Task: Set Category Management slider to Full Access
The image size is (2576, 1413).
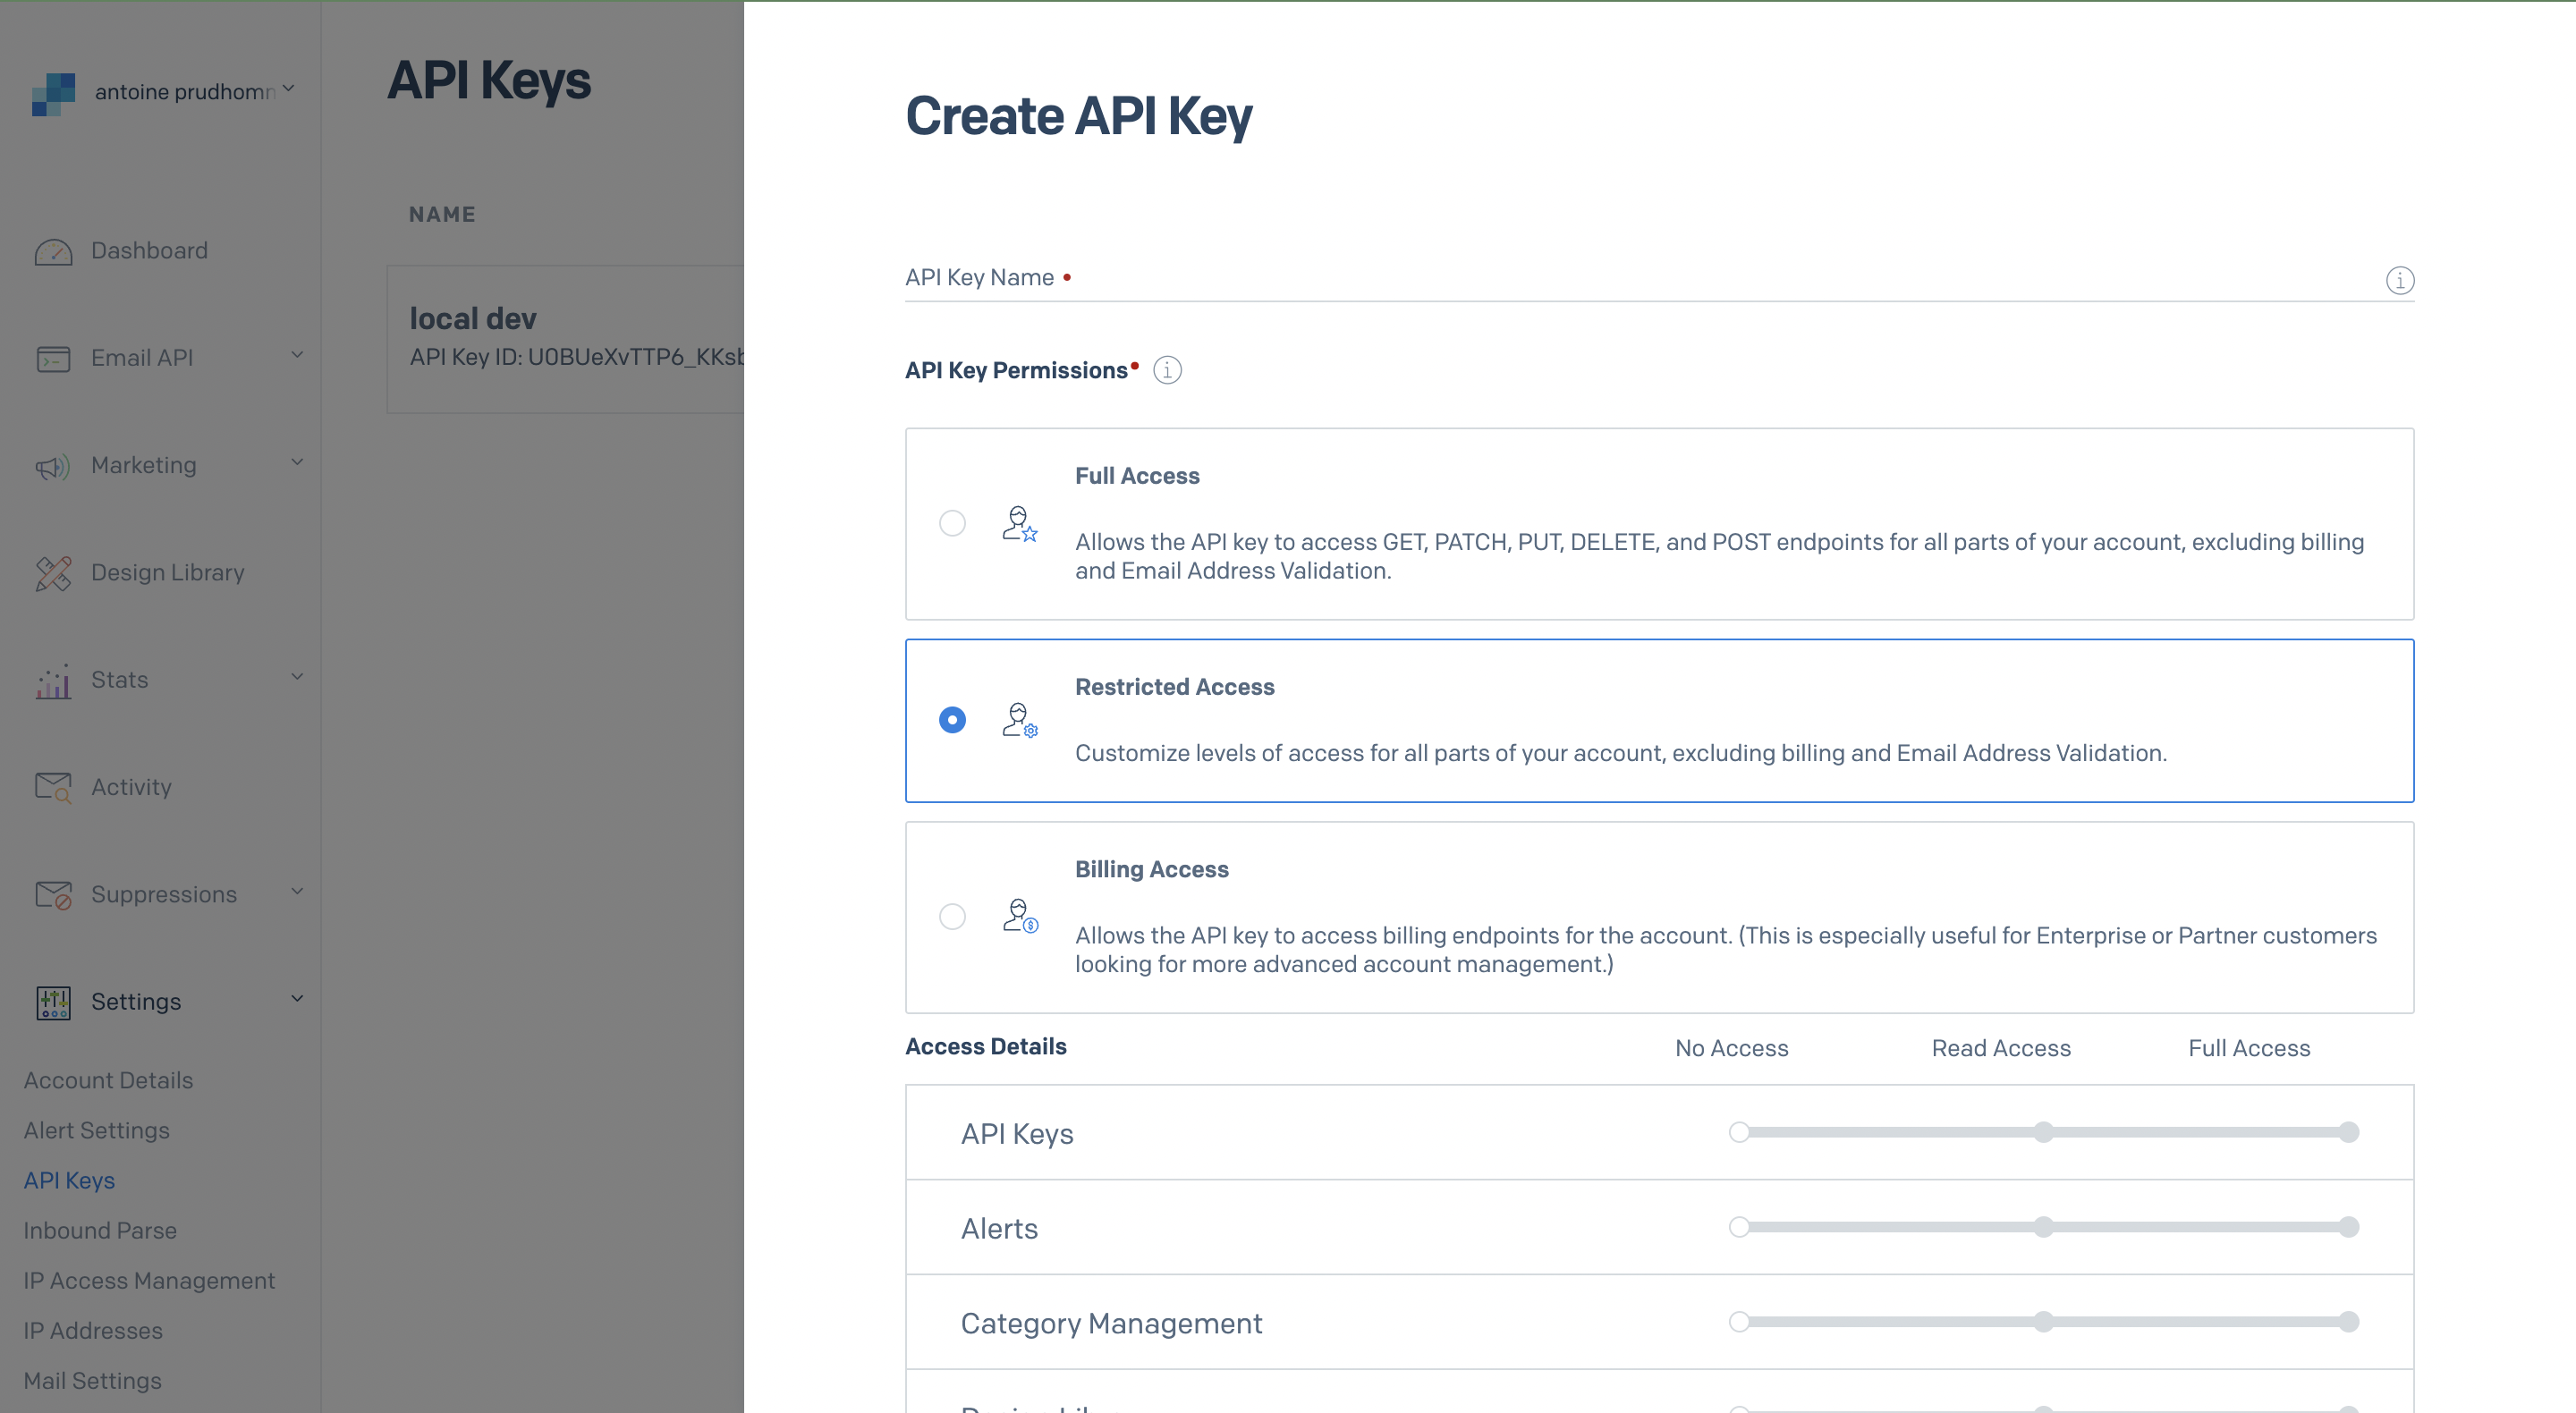Action: tap(2349, 1322)
